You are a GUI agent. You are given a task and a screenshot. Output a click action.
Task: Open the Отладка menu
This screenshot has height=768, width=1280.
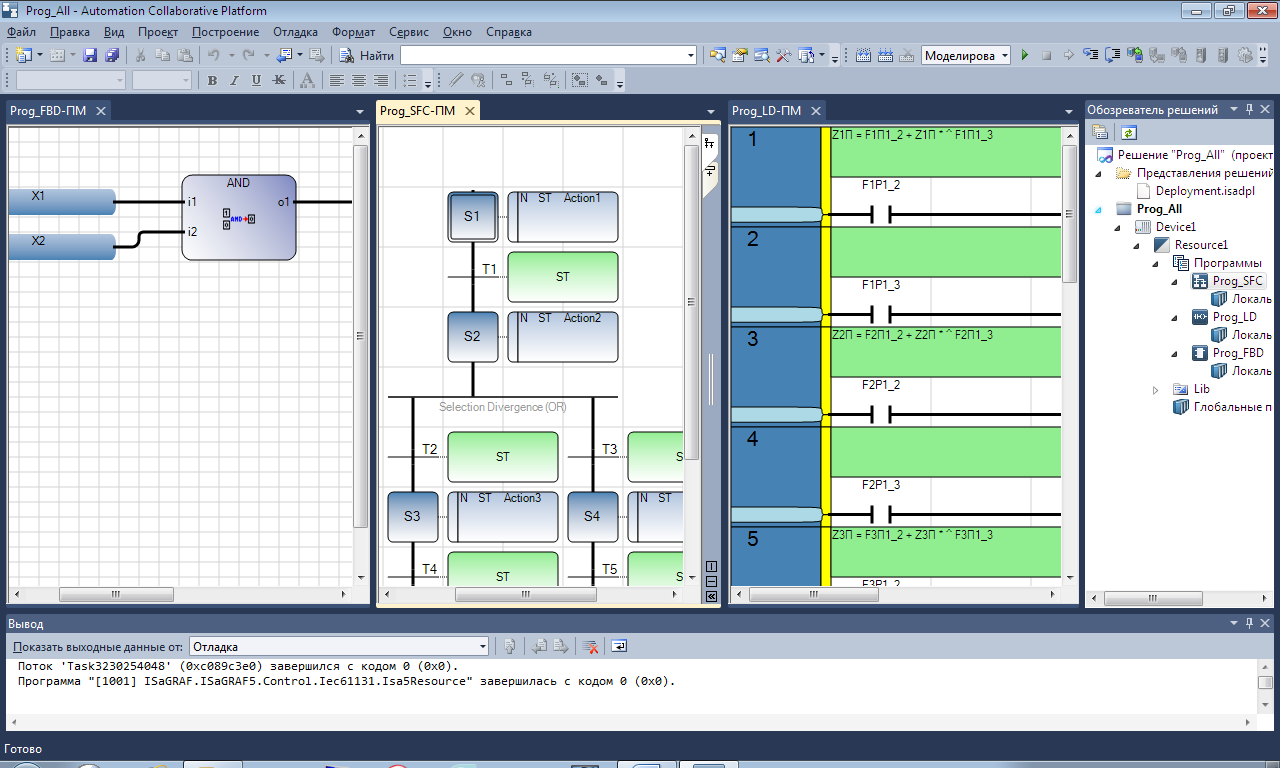(x=296, y=32)
